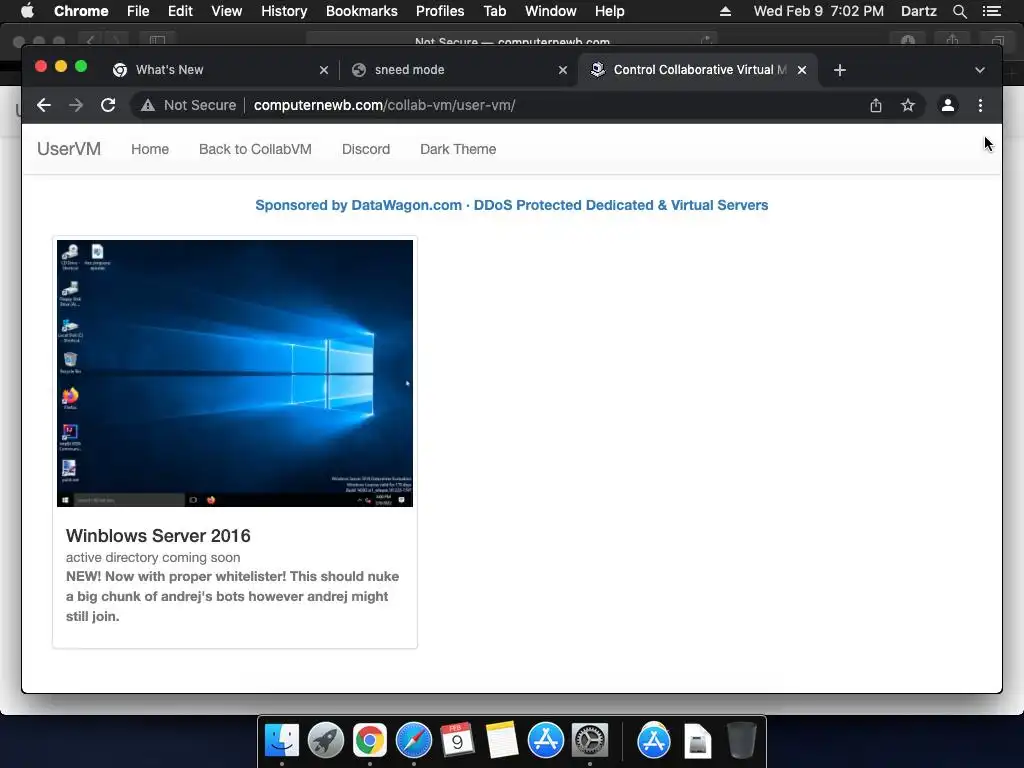Select the Control Collaborative Virtual tab
The height and width of the screenshot is (768, 1024).
pos(696,70)
